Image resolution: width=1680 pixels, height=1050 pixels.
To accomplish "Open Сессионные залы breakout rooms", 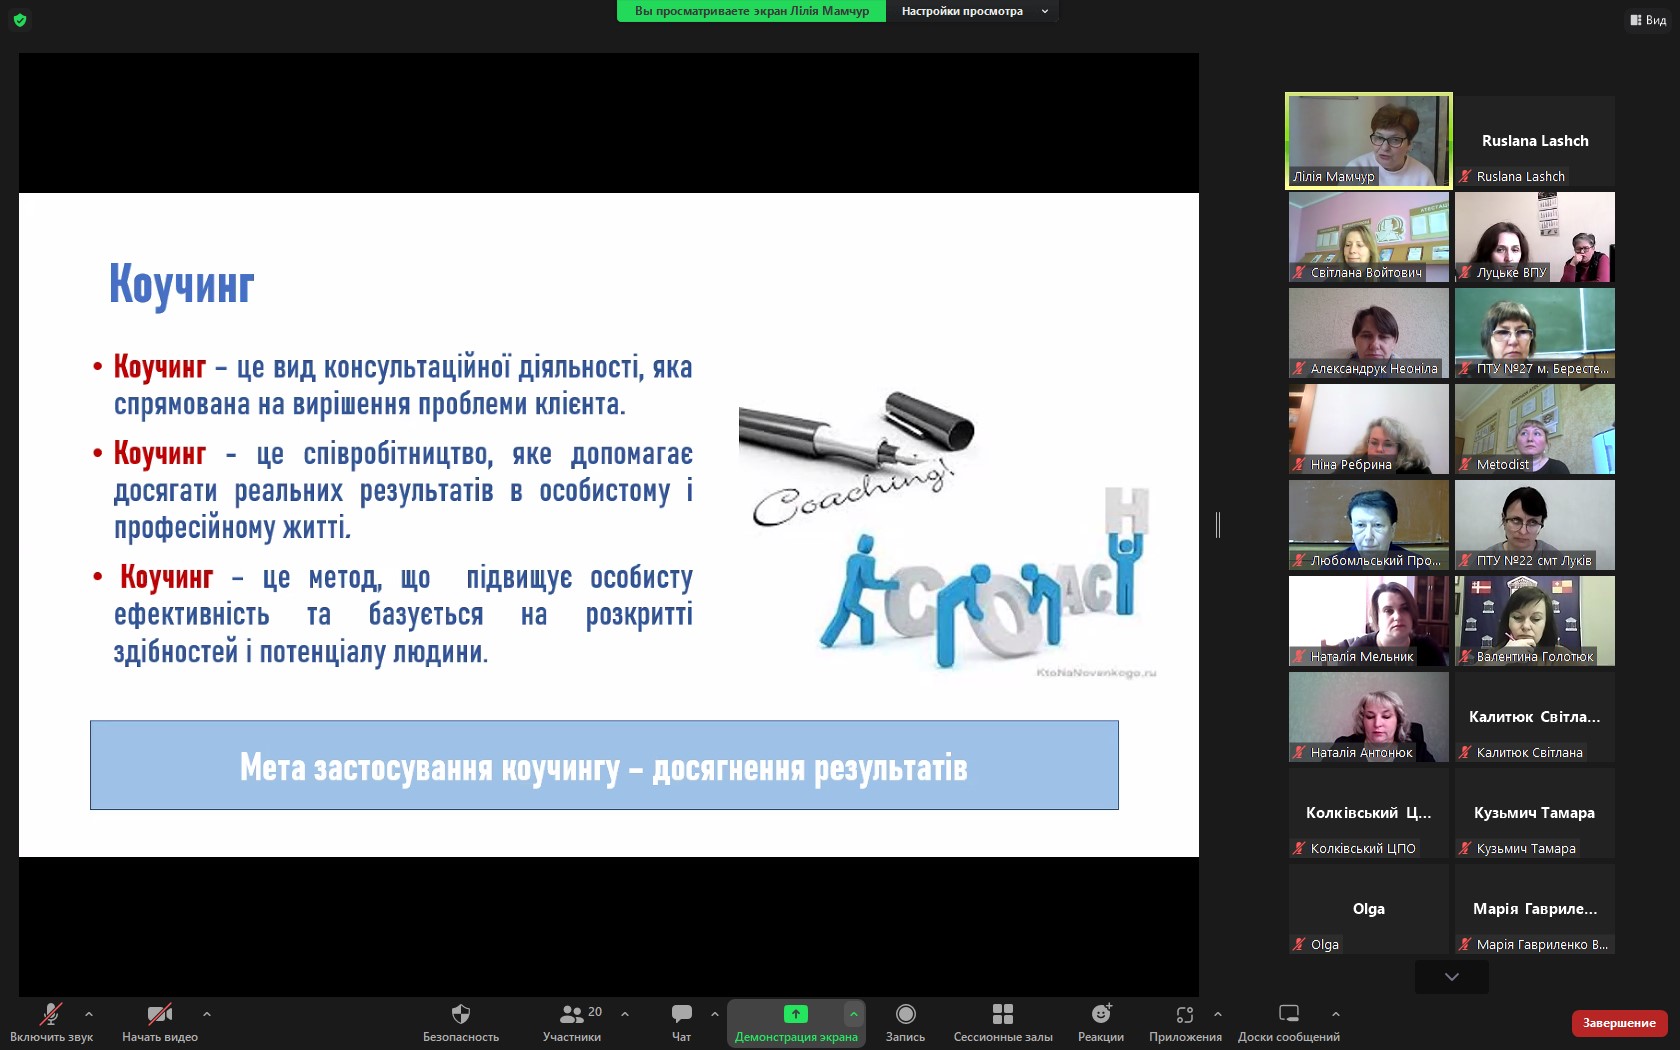I will pos(1002,1015).
